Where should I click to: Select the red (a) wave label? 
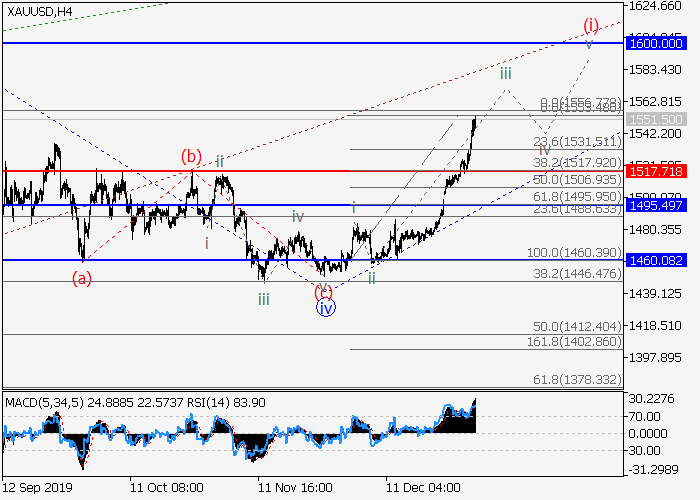pyautogui.click(x=82, y=278)
